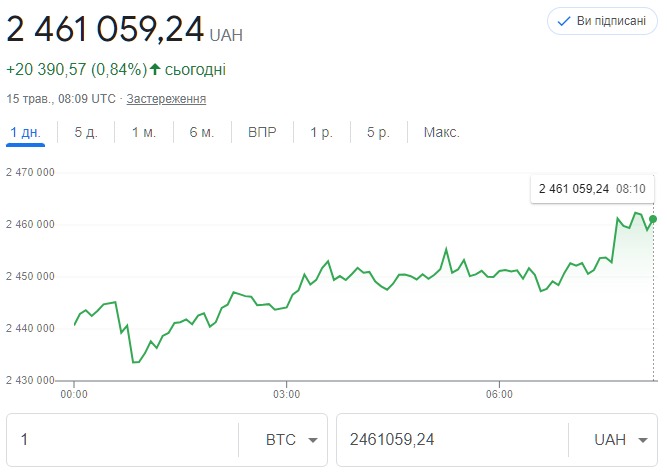Select the 'Макс.' range tab

pyautogui.click(x=441, y=133)
